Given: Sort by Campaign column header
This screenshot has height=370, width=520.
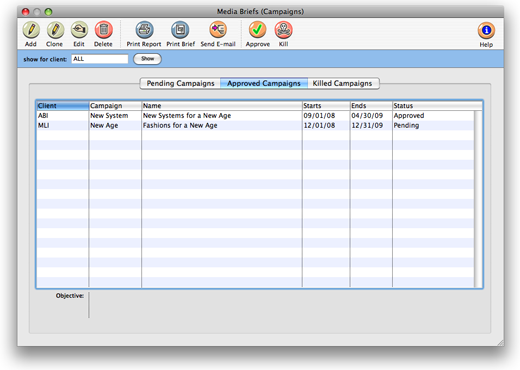Looking at the screenshot, I should coord(115,106).
